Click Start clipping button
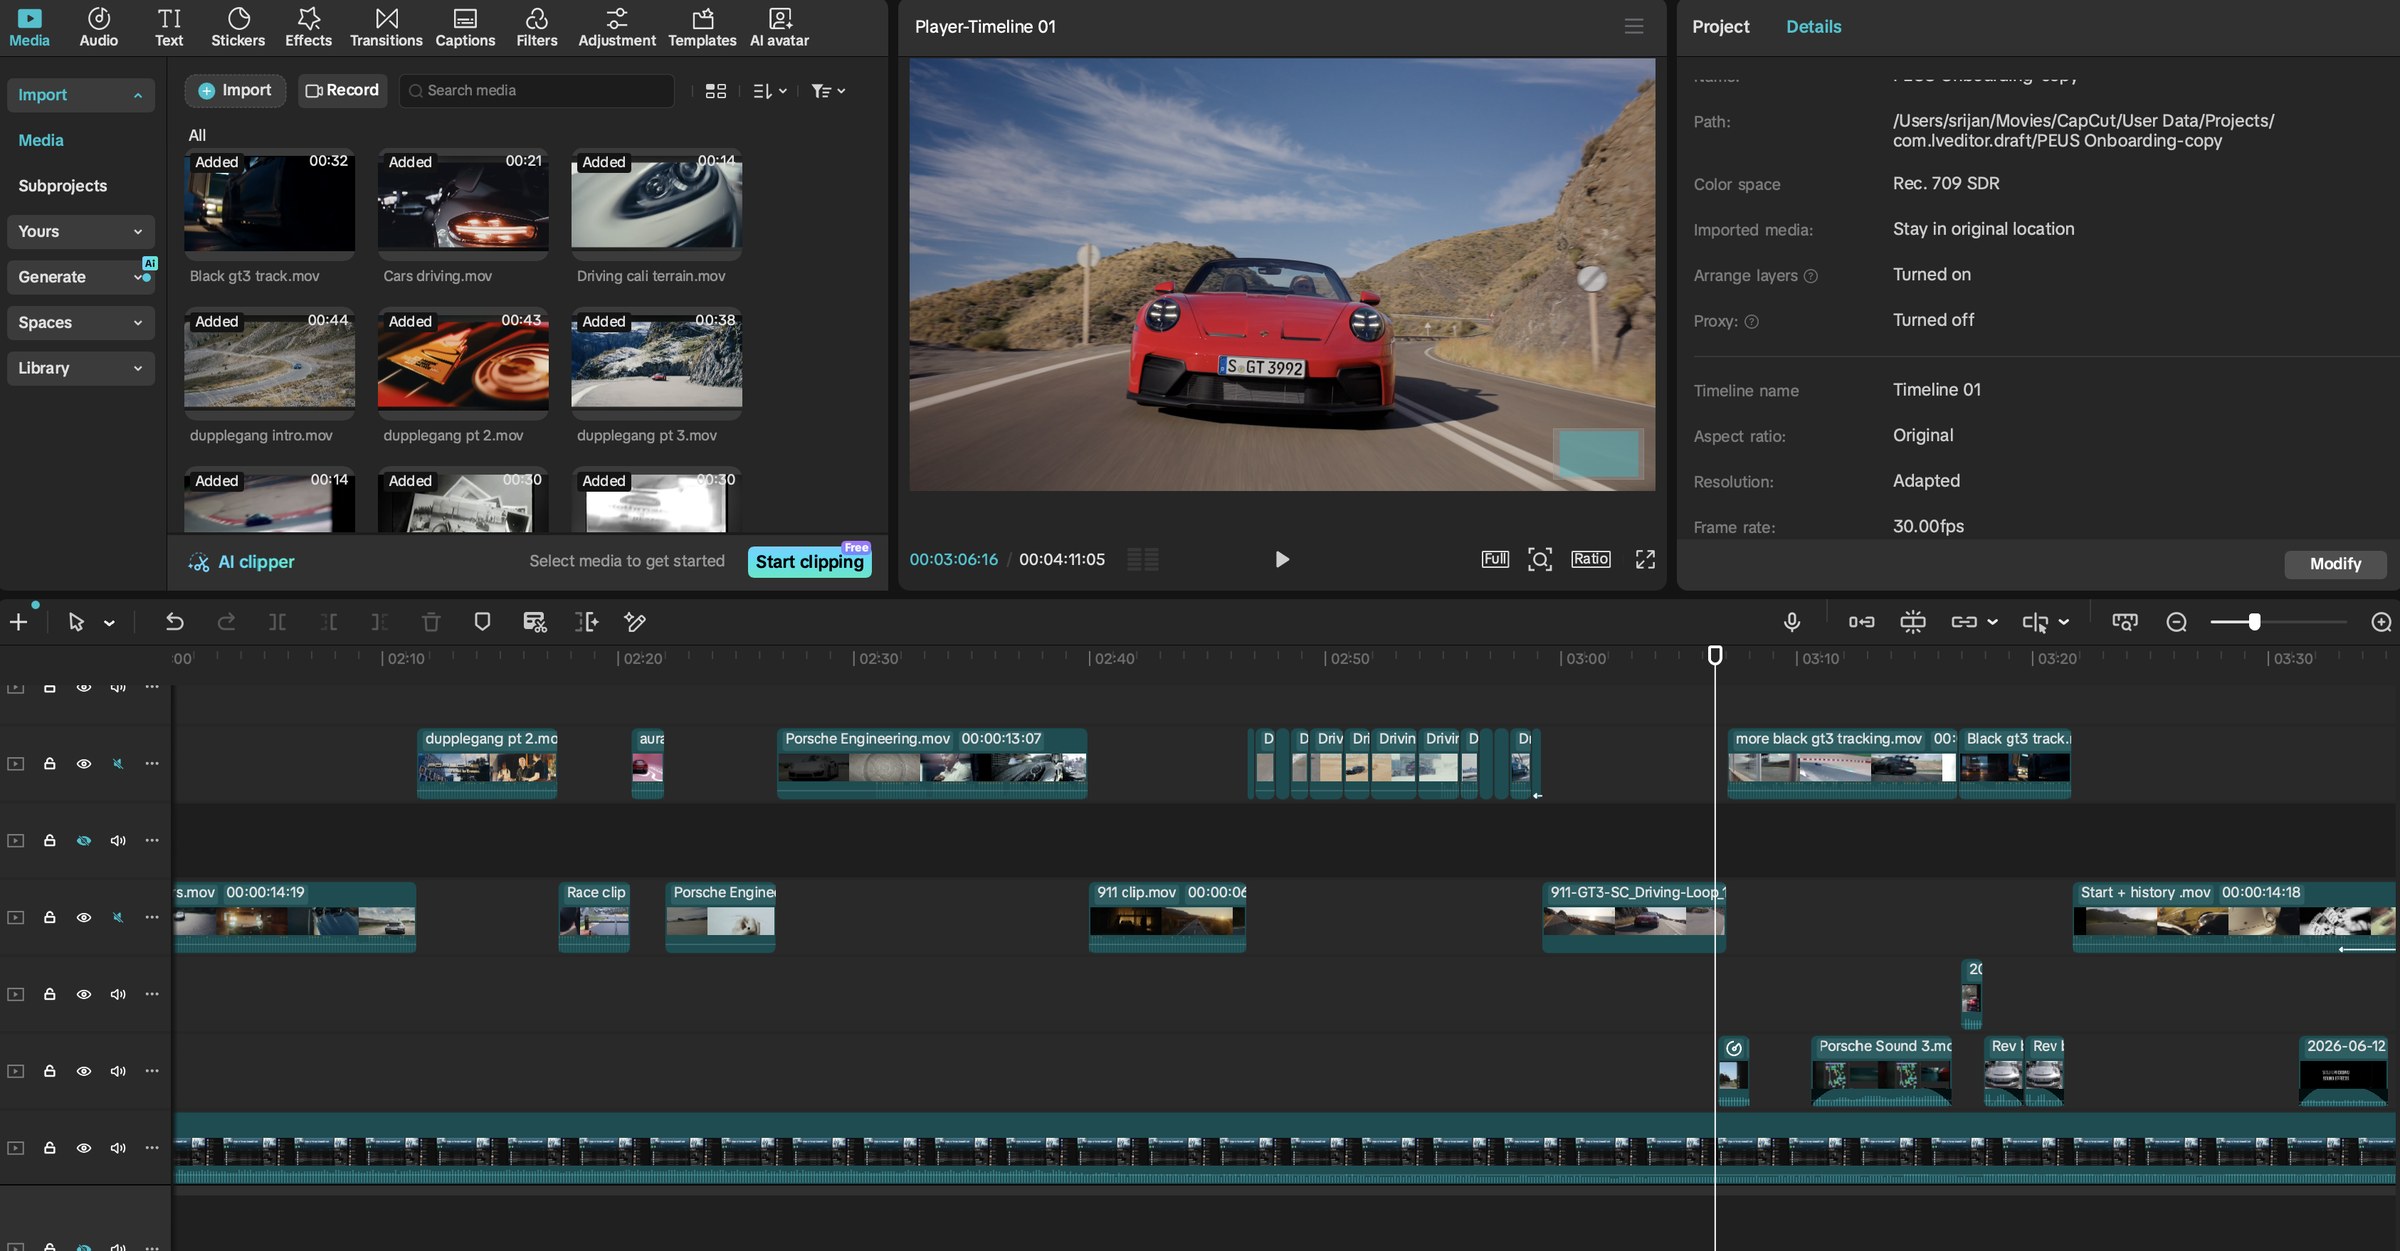Viewport: 2400px width, 1251px height. (809, 562)
